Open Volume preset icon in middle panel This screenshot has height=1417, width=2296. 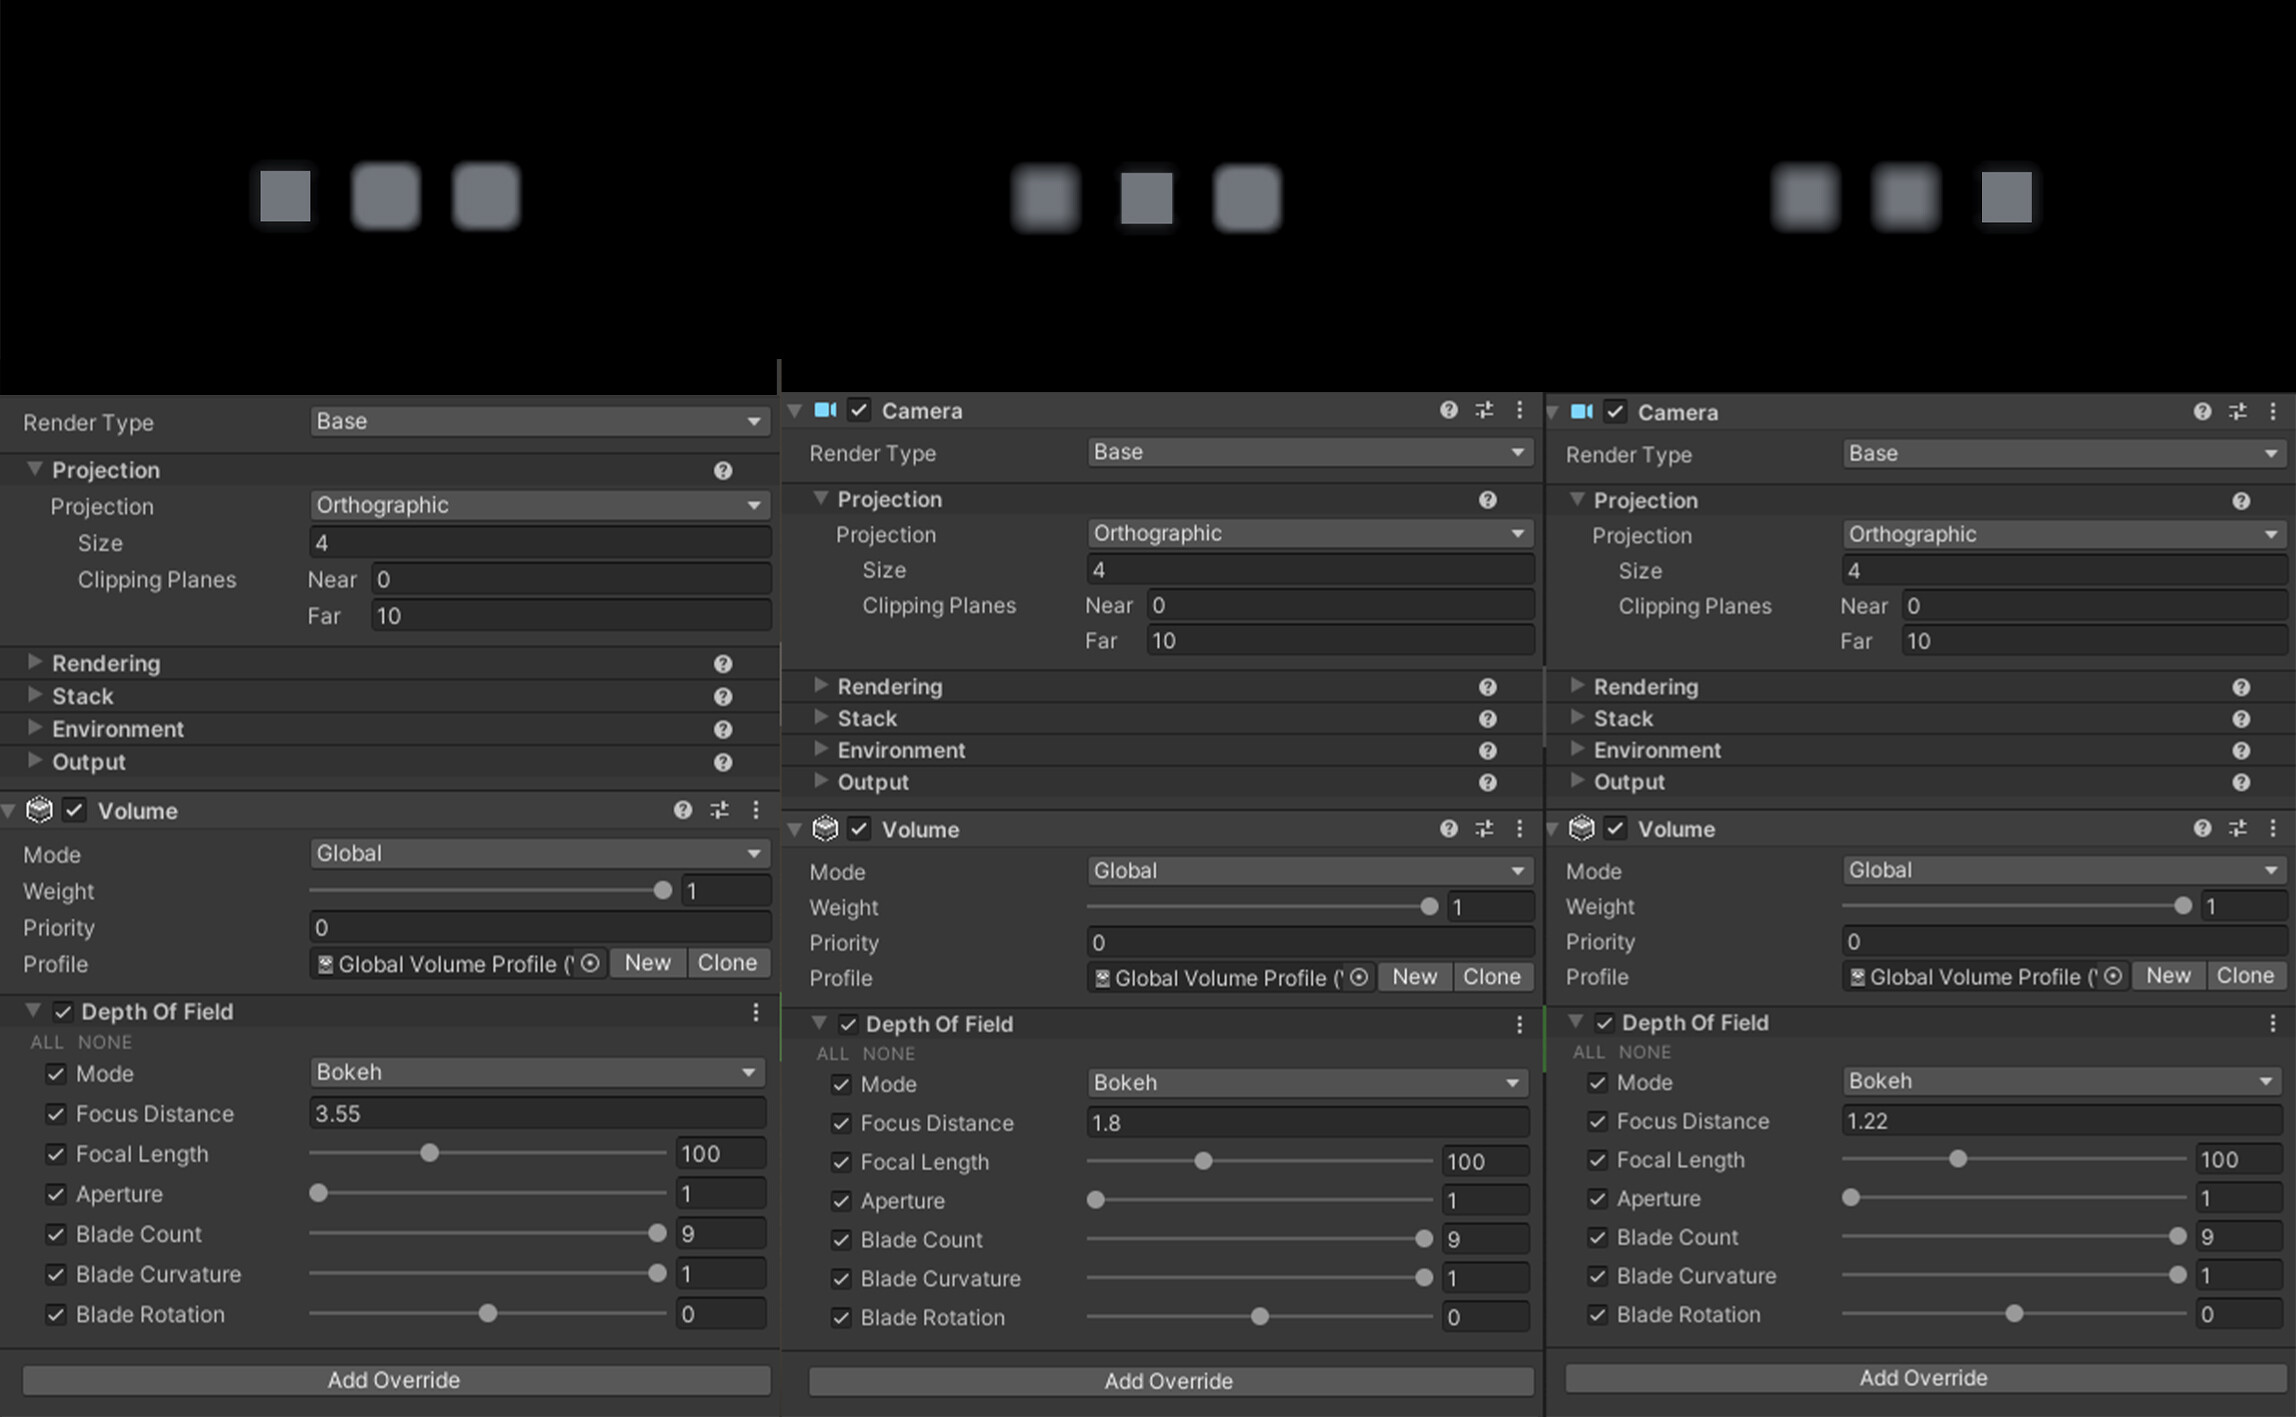click(1484, 829)
